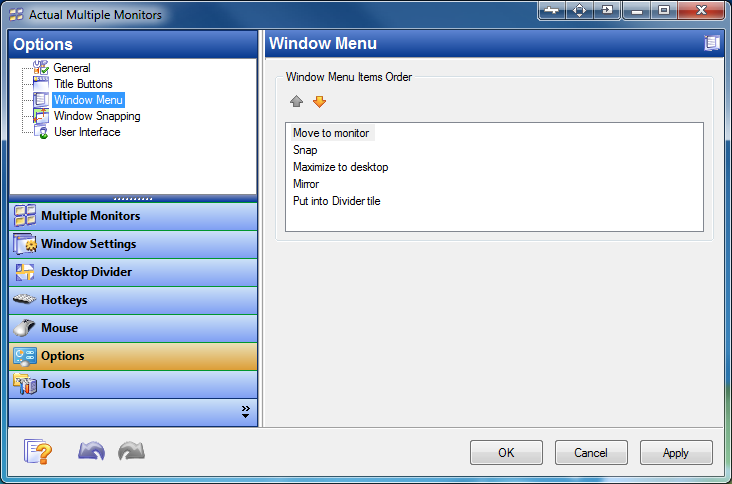Open the Hotkeys section
Screen dimensions: 732x484
pos(133,300)
